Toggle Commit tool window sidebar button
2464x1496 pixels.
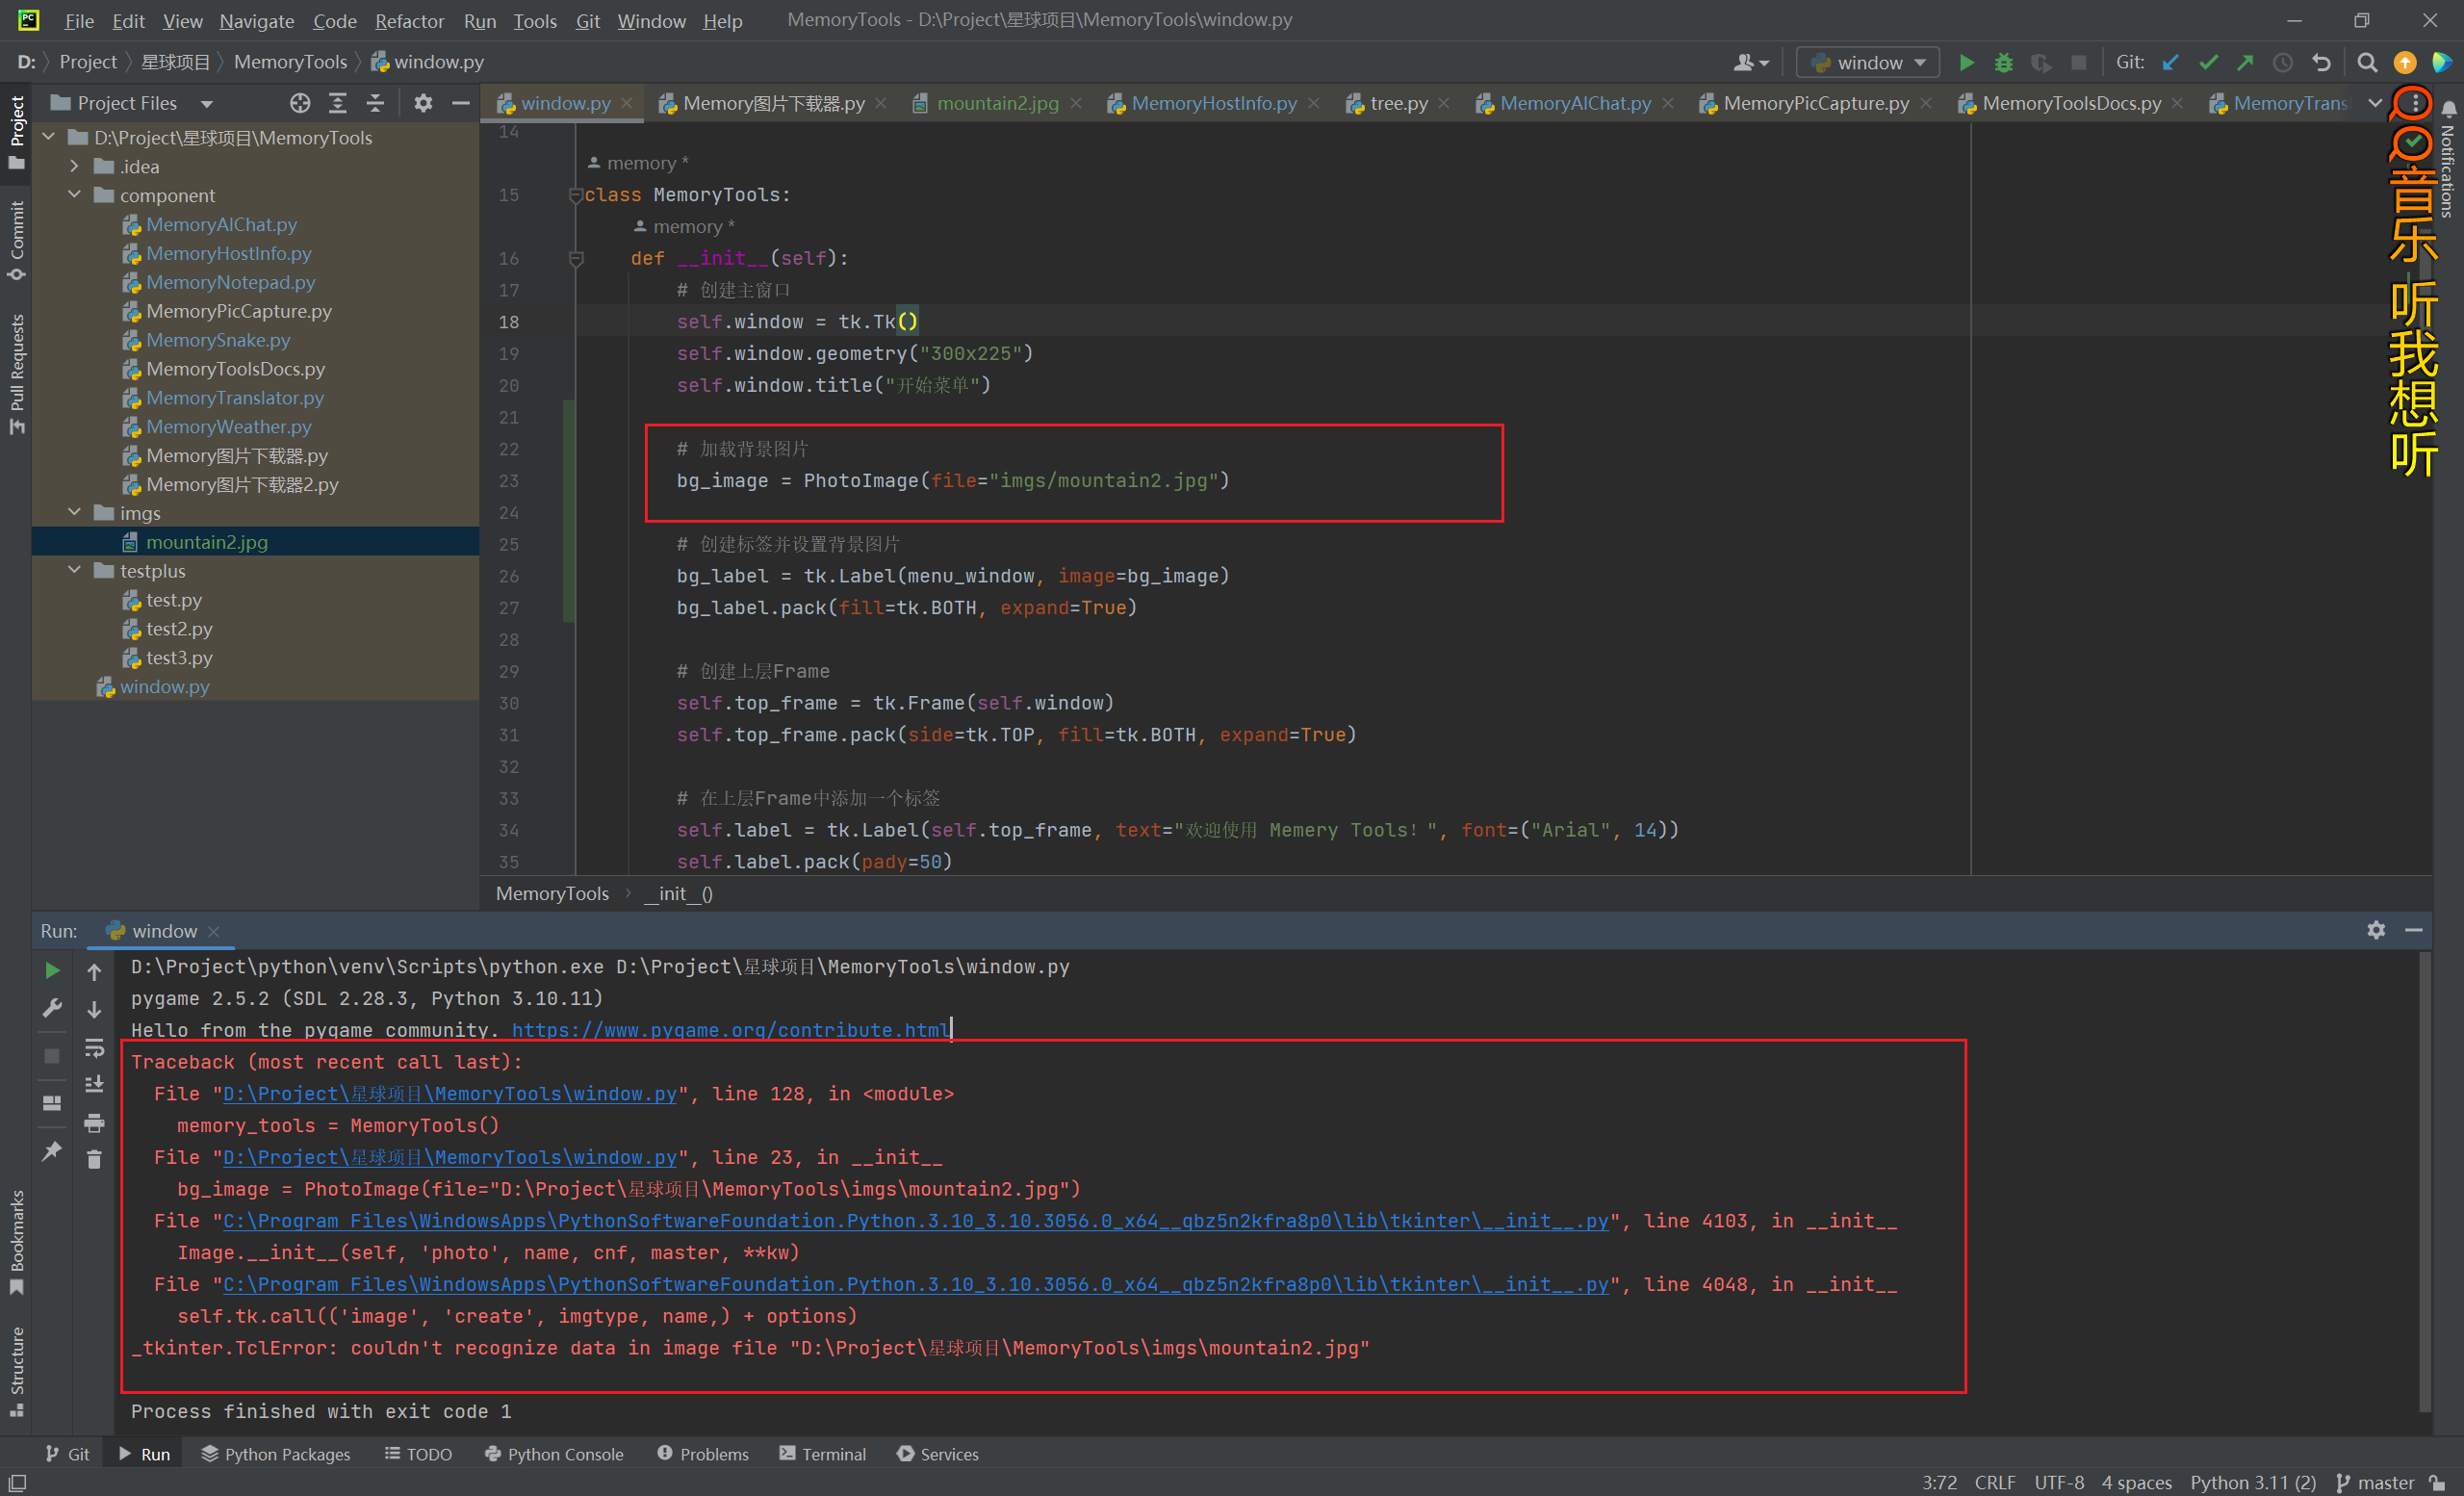pyautogui.click(x=16, y=241)
